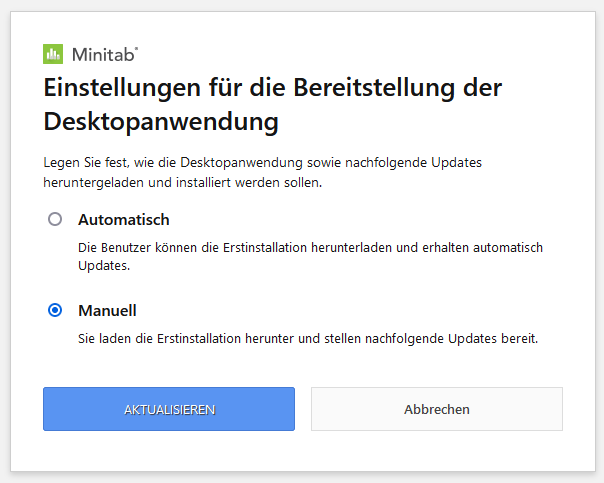Click the trademark symbol beside Minitab
Screen dimensions: 604x483
pyautogui.click(x=136, y=49)
